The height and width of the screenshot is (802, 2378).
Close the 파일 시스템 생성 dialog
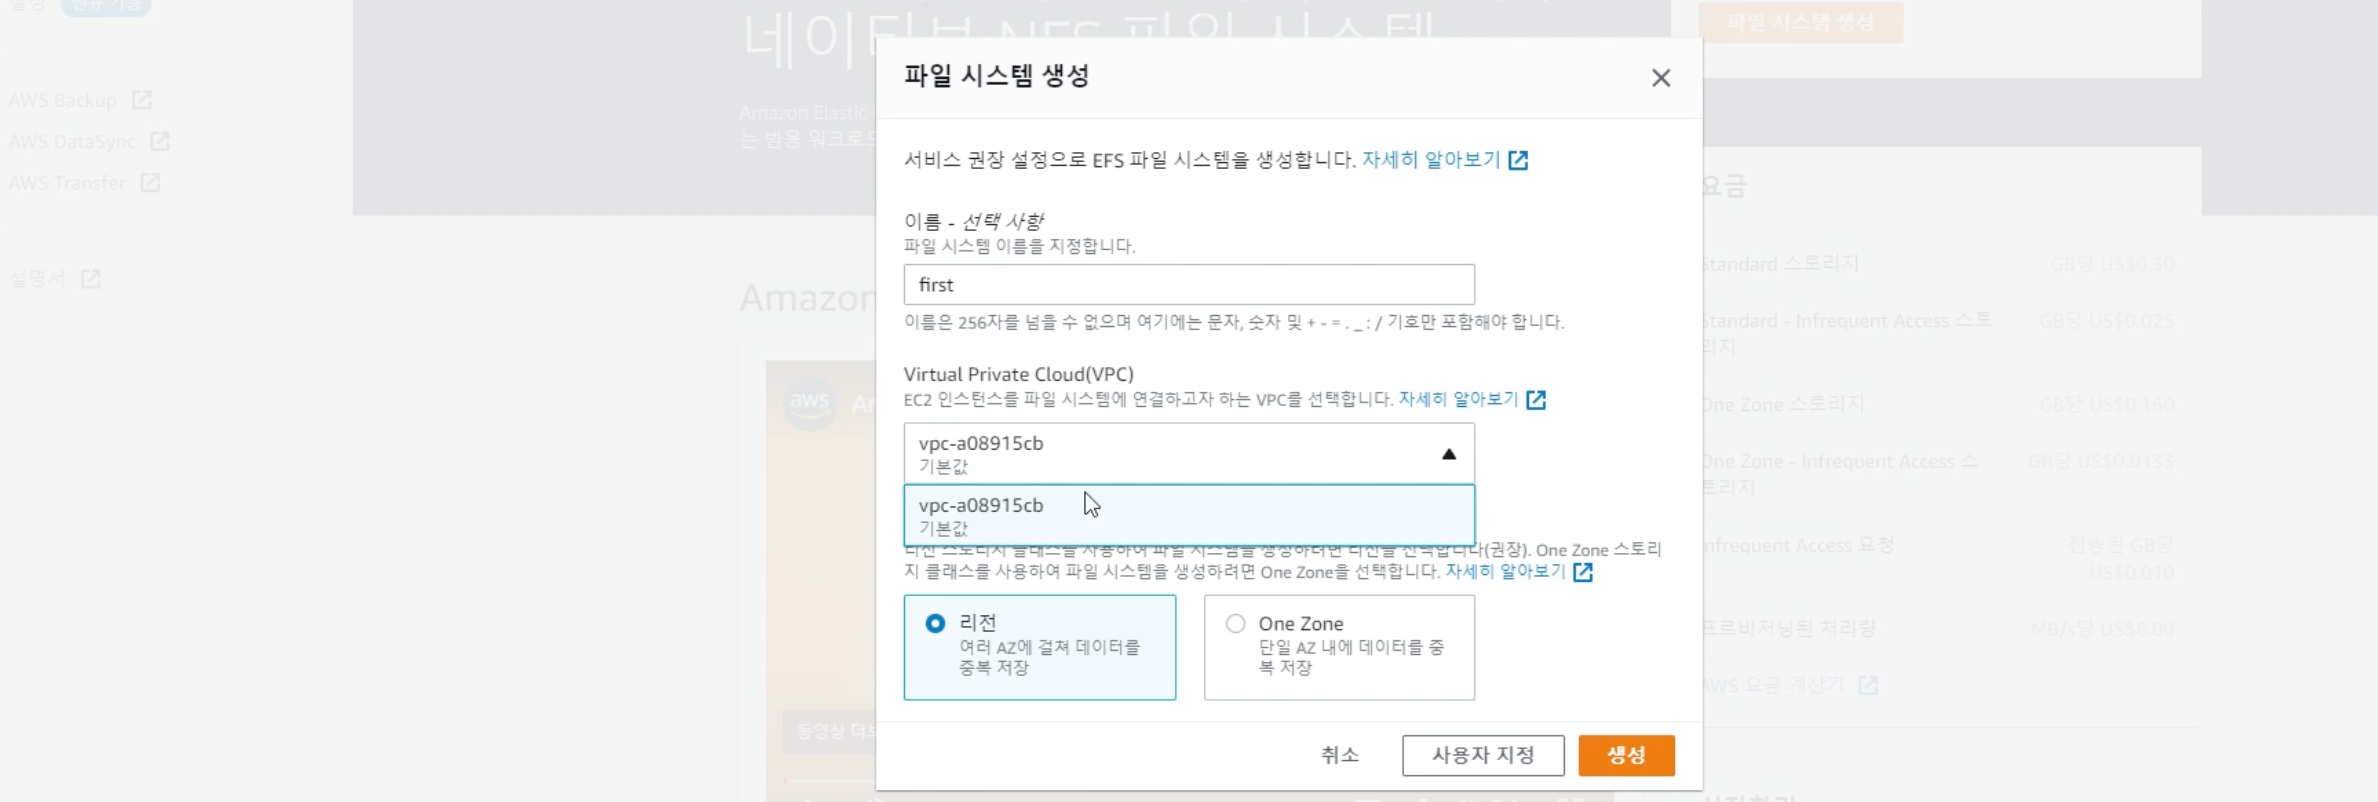(x=1660, y=78)
